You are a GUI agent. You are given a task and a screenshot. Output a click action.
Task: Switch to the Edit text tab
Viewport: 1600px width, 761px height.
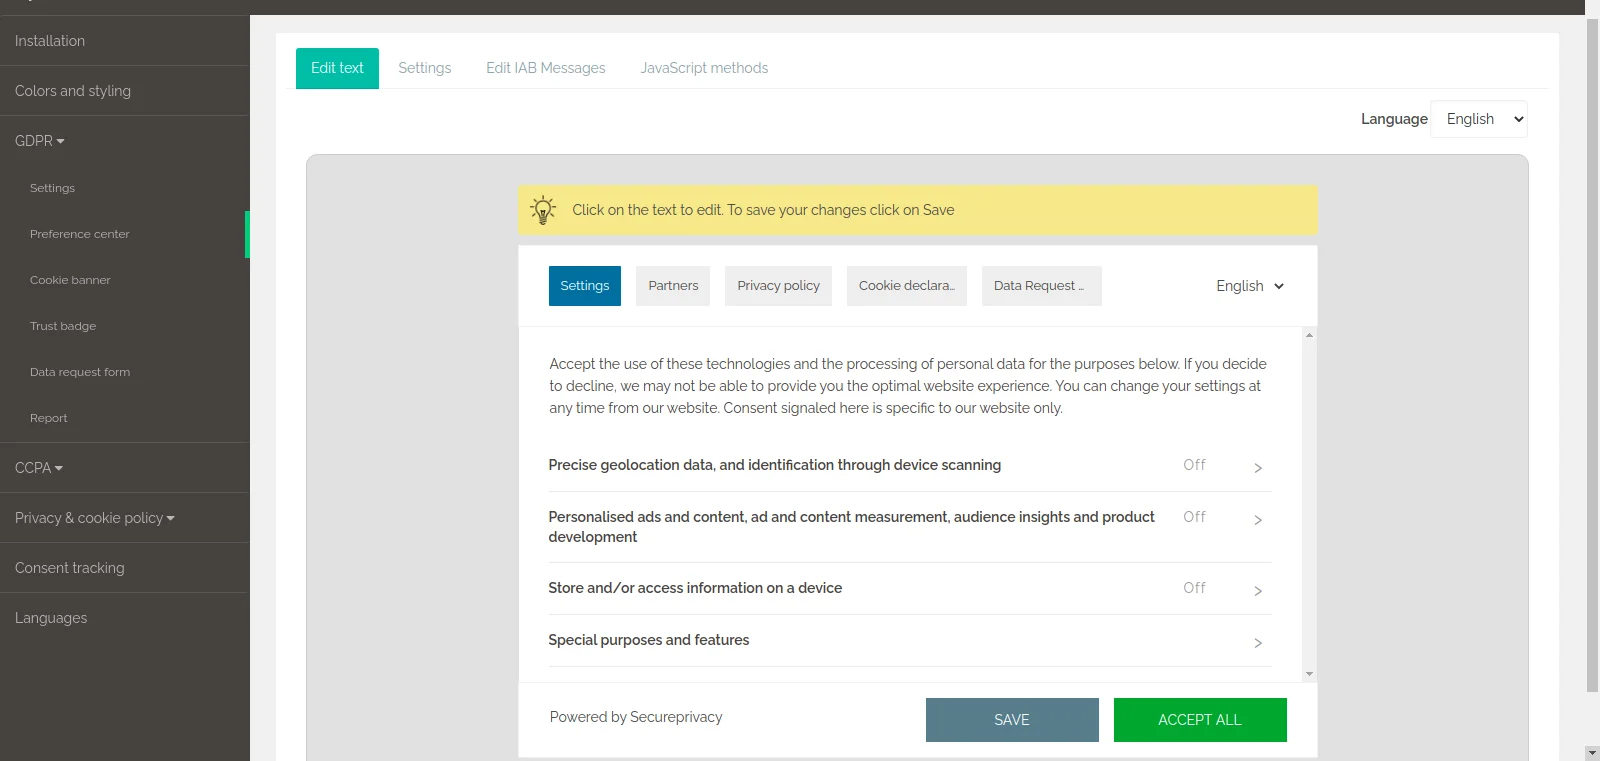coord(337,68)
